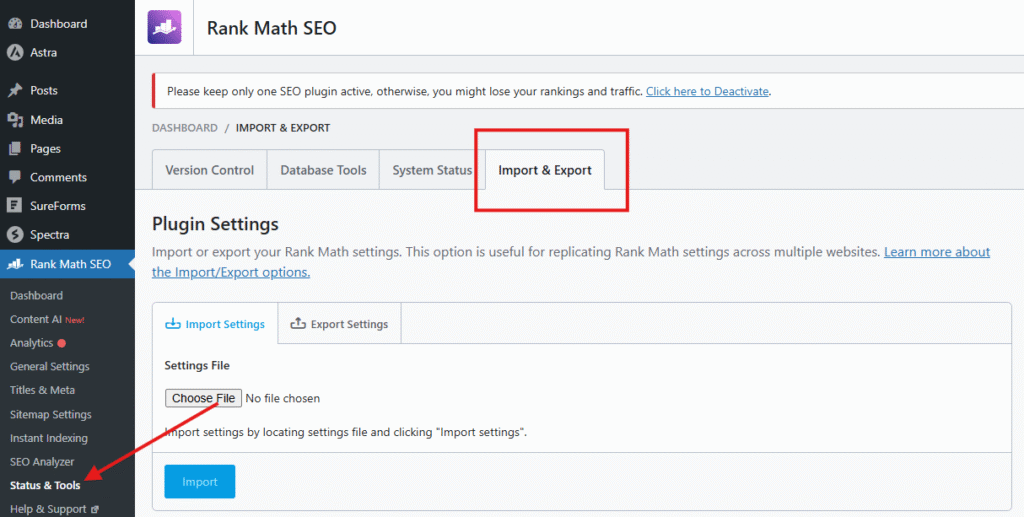Click the 'Plugin Settings' heading
The height and width of the screenshot is (517, 1024).
[216, 225]
